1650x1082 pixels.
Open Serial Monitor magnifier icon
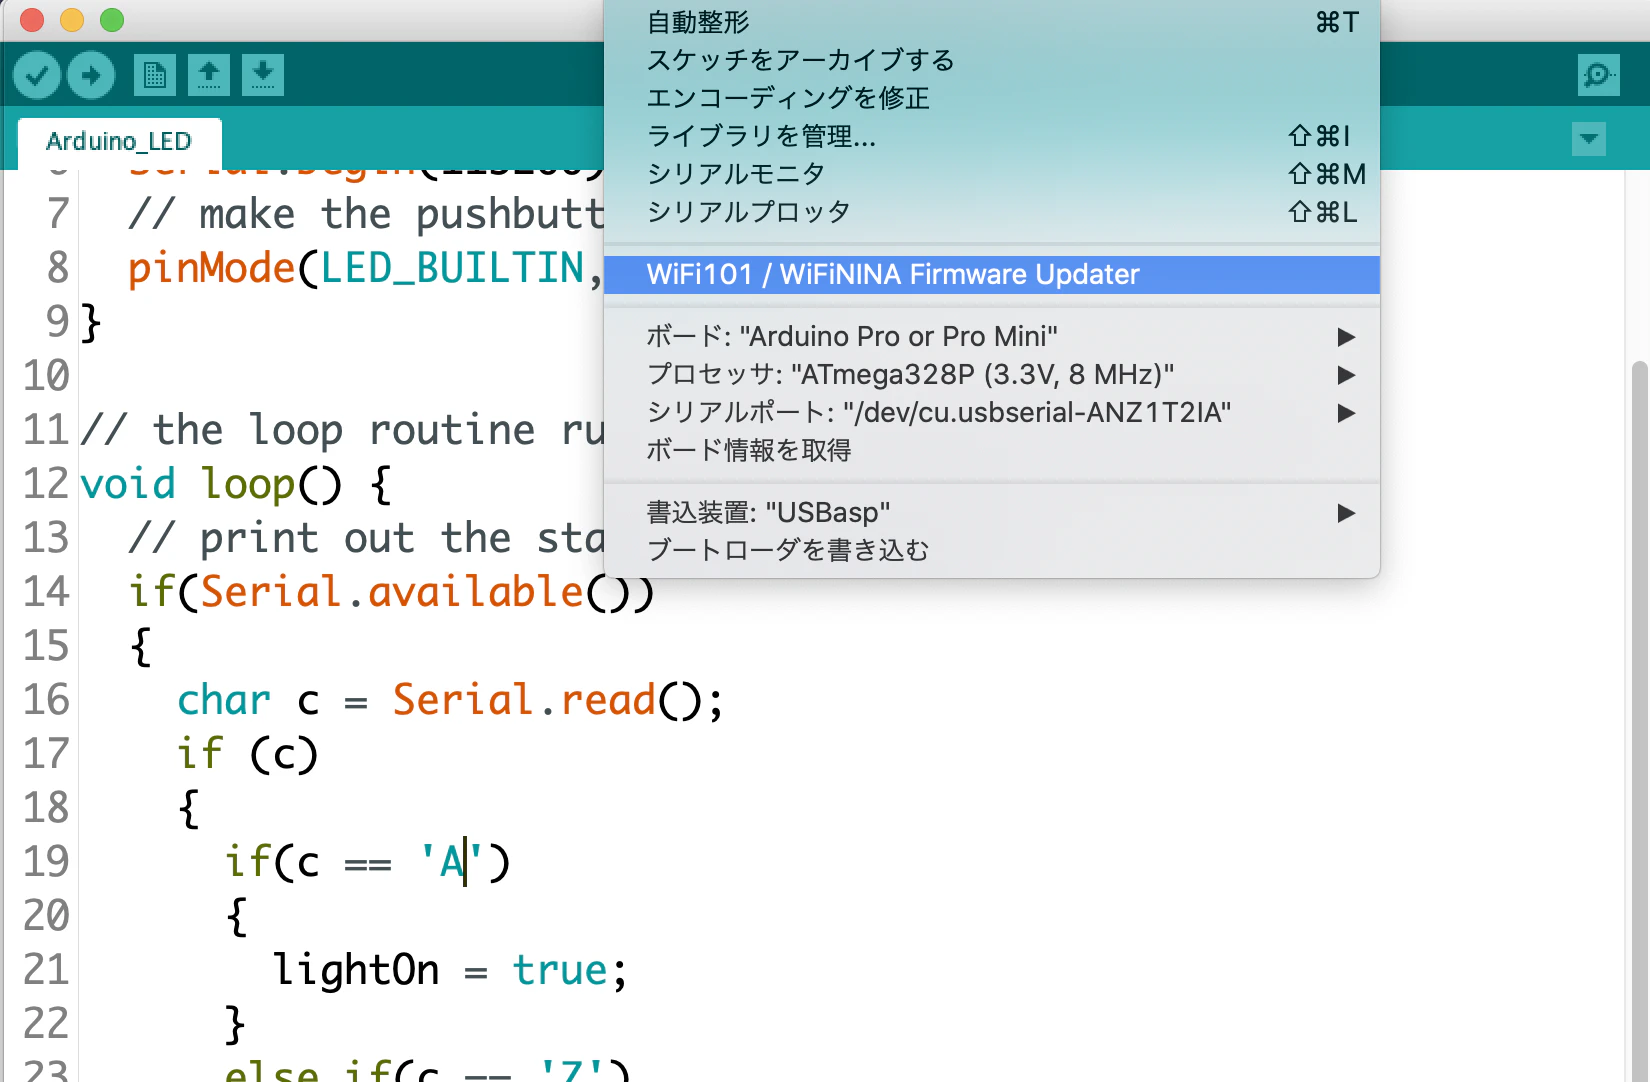[1598, 75]
